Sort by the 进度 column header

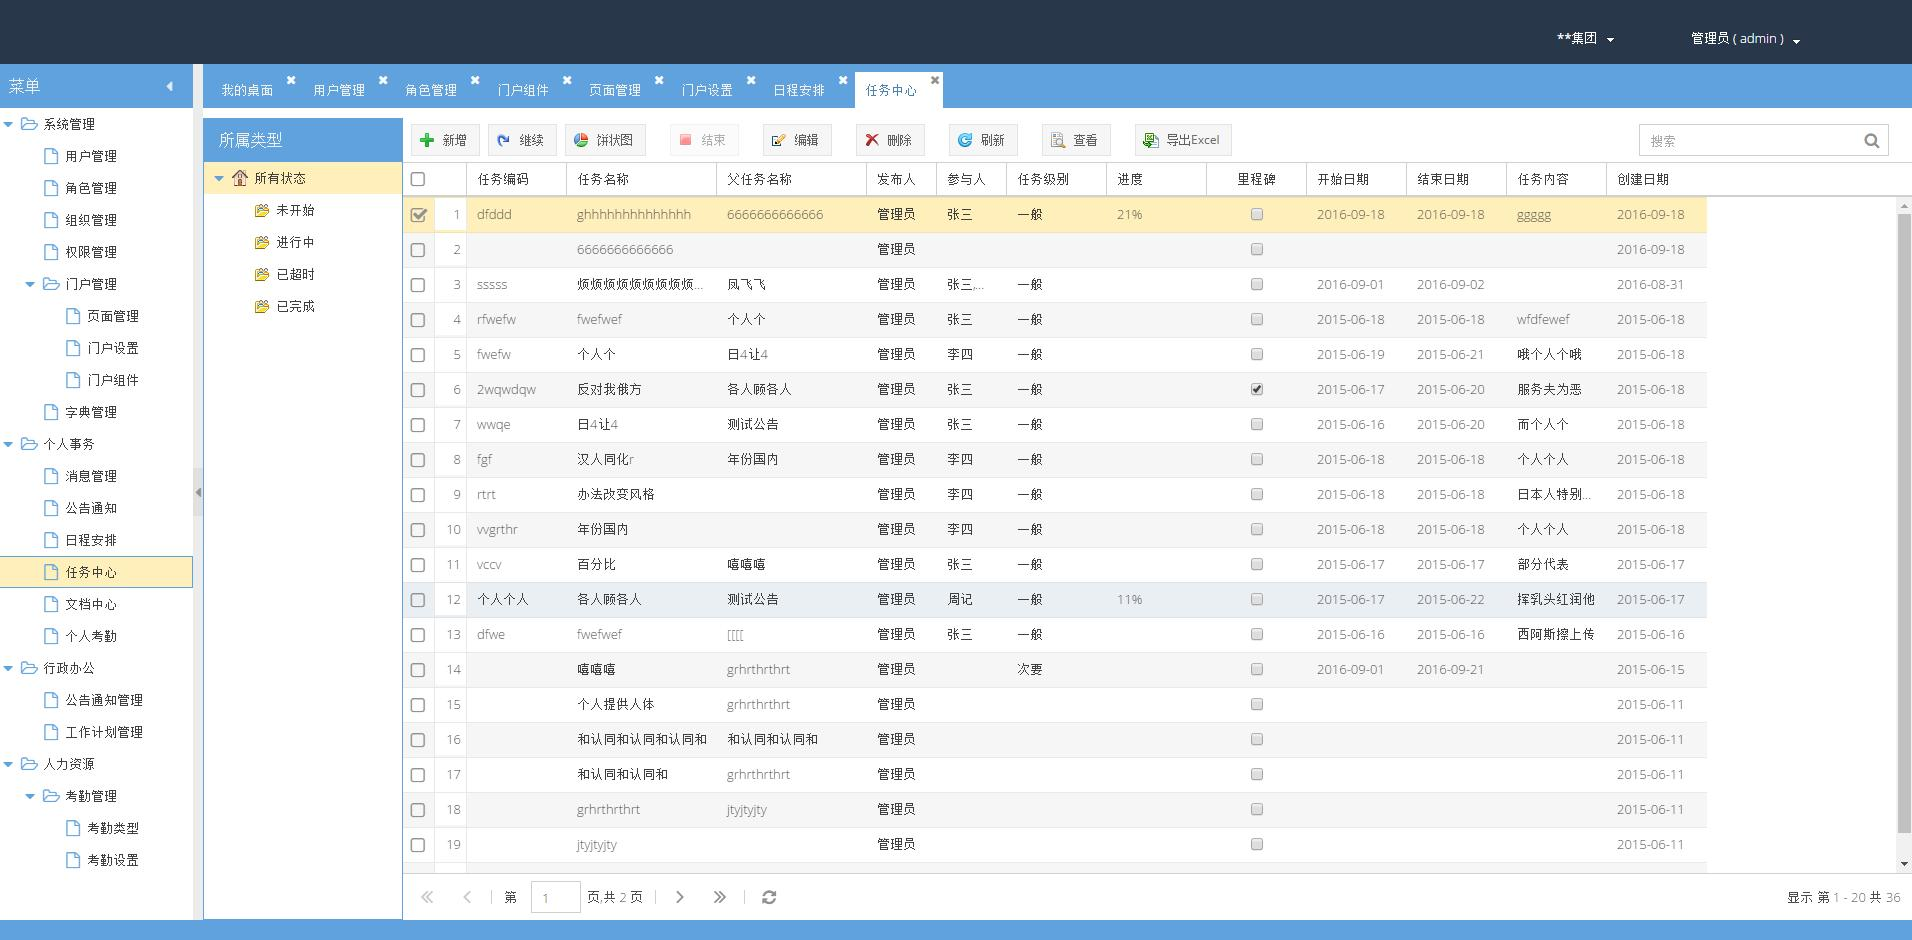1156,179
